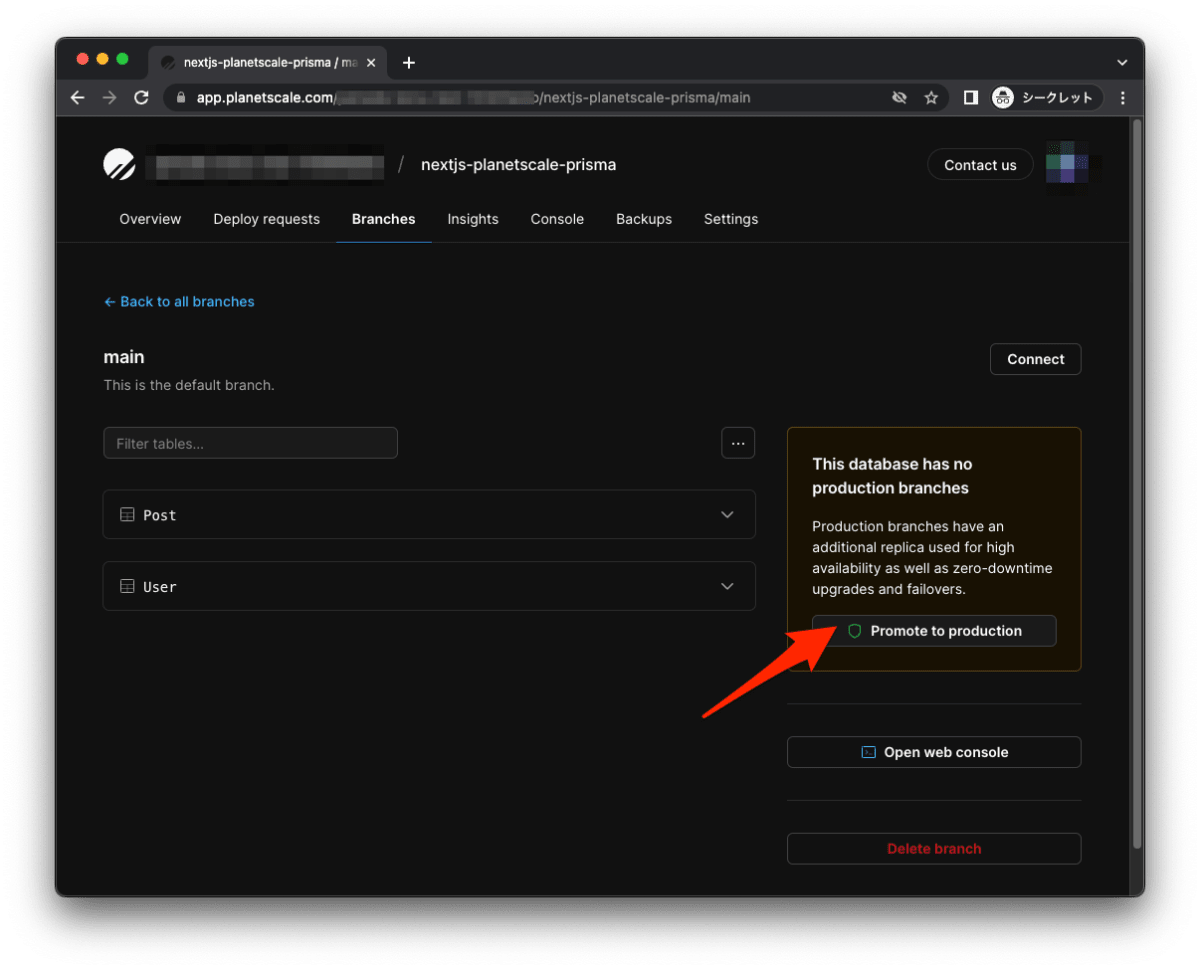Go to the Overview tab
This screenshot has width=1200, height=970.
pyautogui.click(x=150, y=219)
